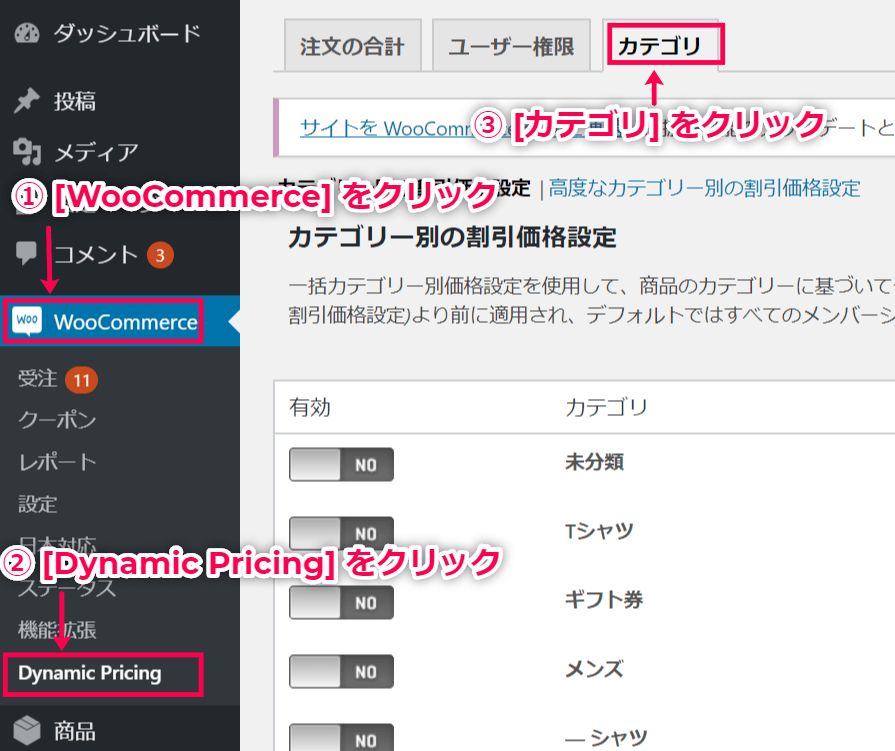Image resolution: width=895 pixels, height=751 pixels.
Task: Click the Woo logo icon
Action: point(27,321)
